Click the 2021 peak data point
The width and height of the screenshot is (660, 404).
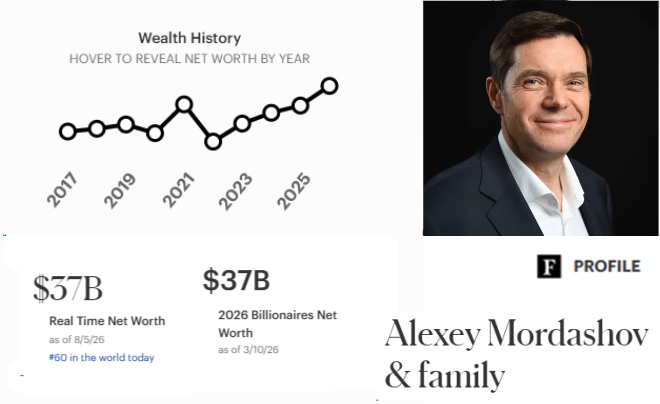click(184, 104)
